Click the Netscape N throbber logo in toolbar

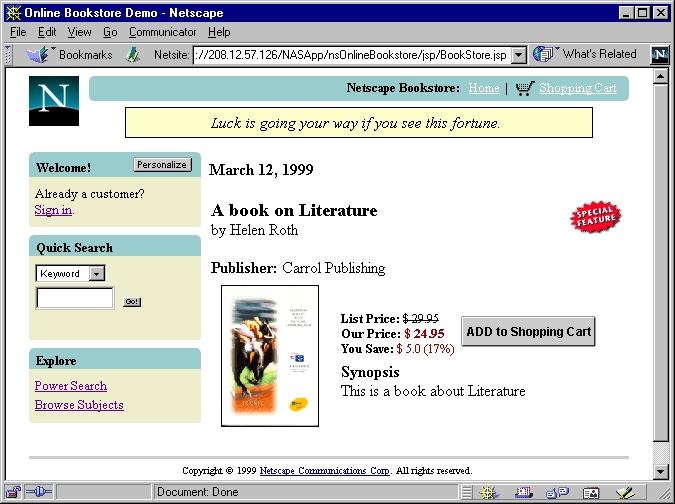pos(660,55)
